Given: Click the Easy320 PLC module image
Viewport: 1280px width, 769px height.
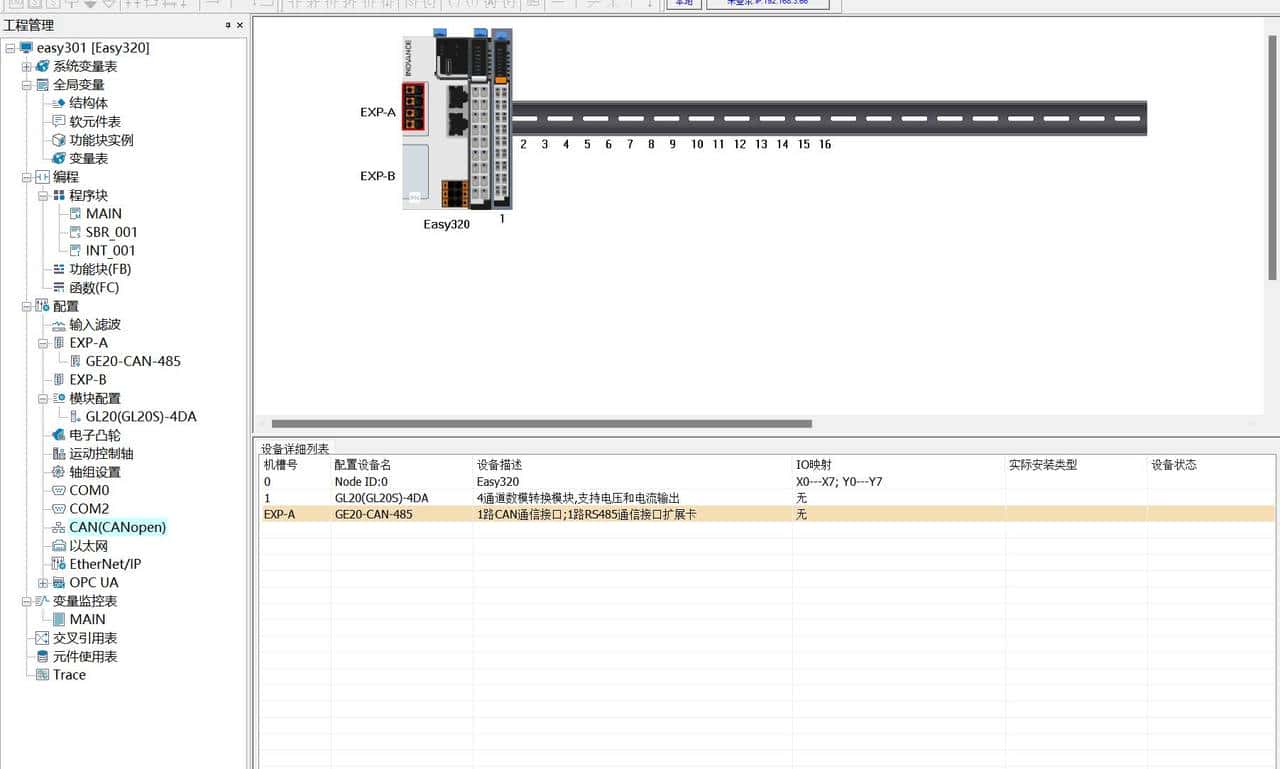Looking at the screenshot, I should tap(445, 120).
